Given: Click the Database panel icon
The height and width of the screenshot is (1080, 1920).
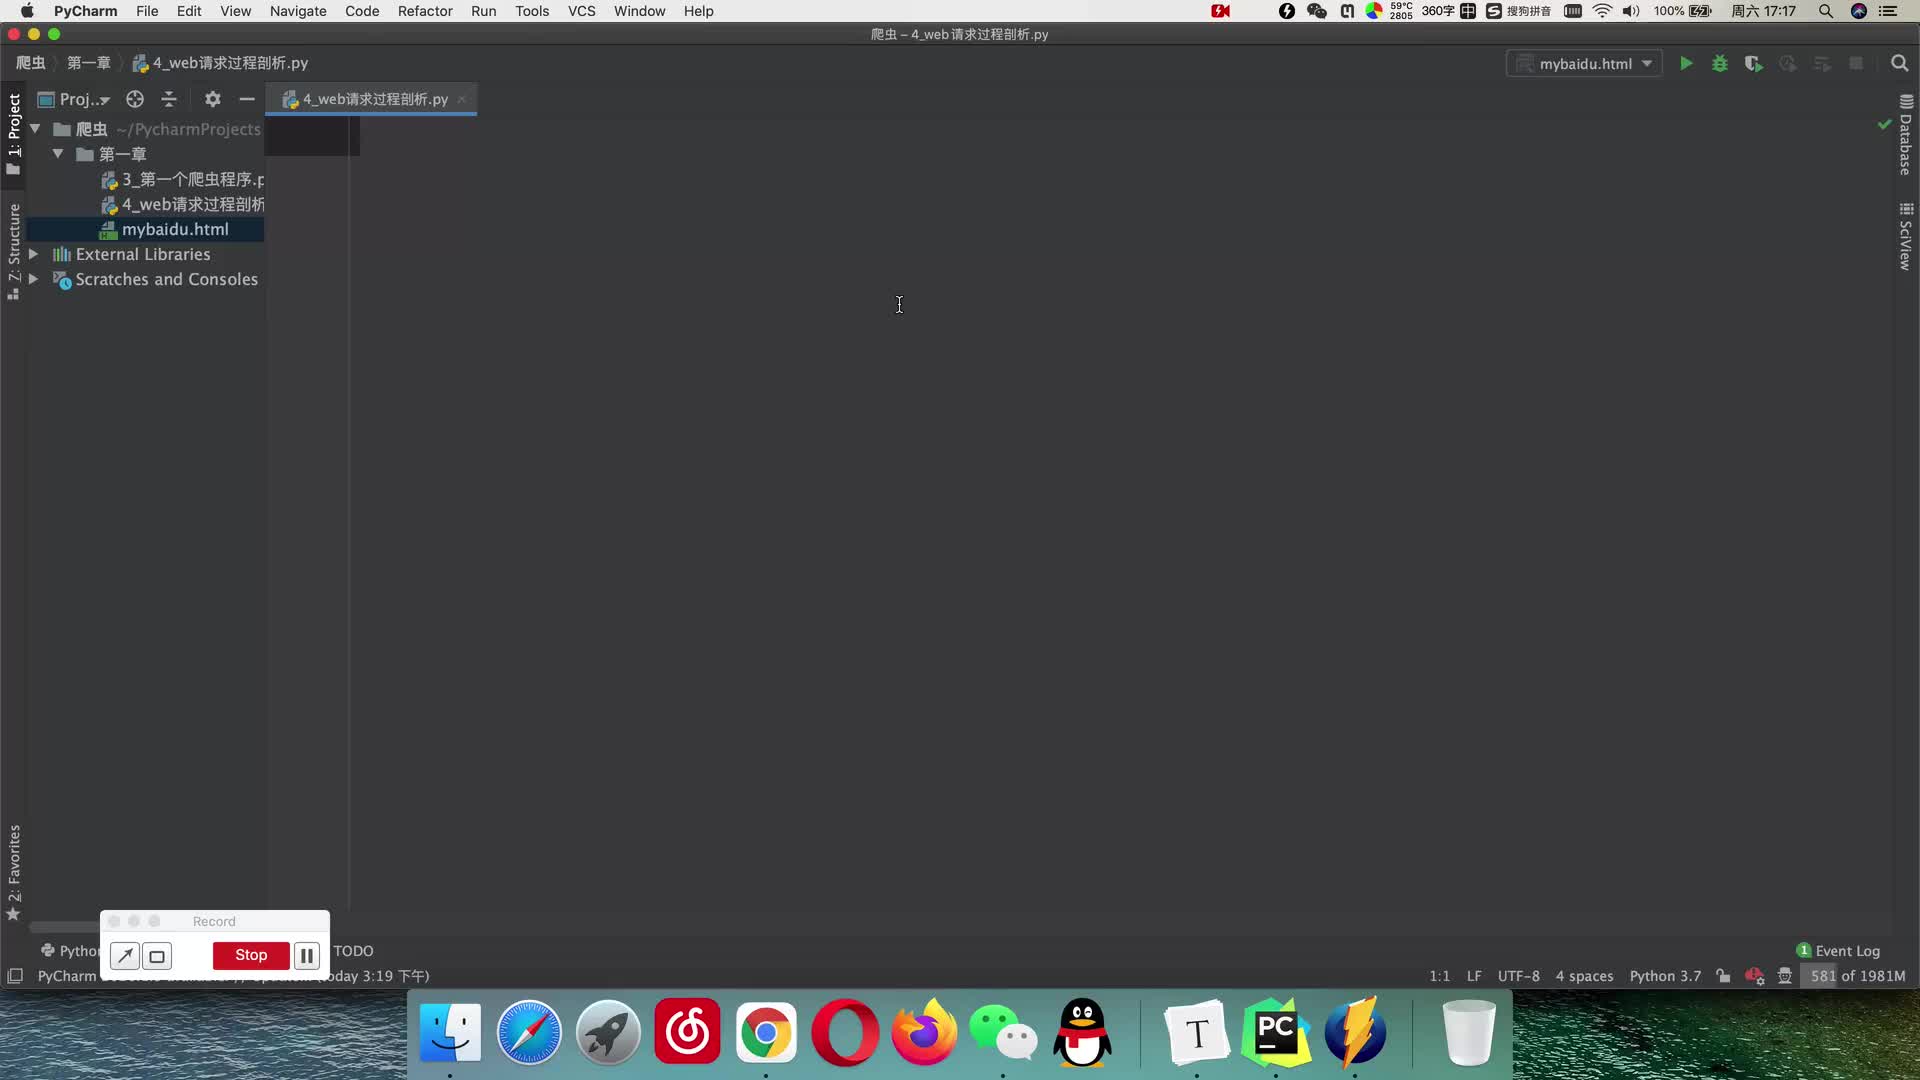Looking at the screenshot, I should 1905,131.
